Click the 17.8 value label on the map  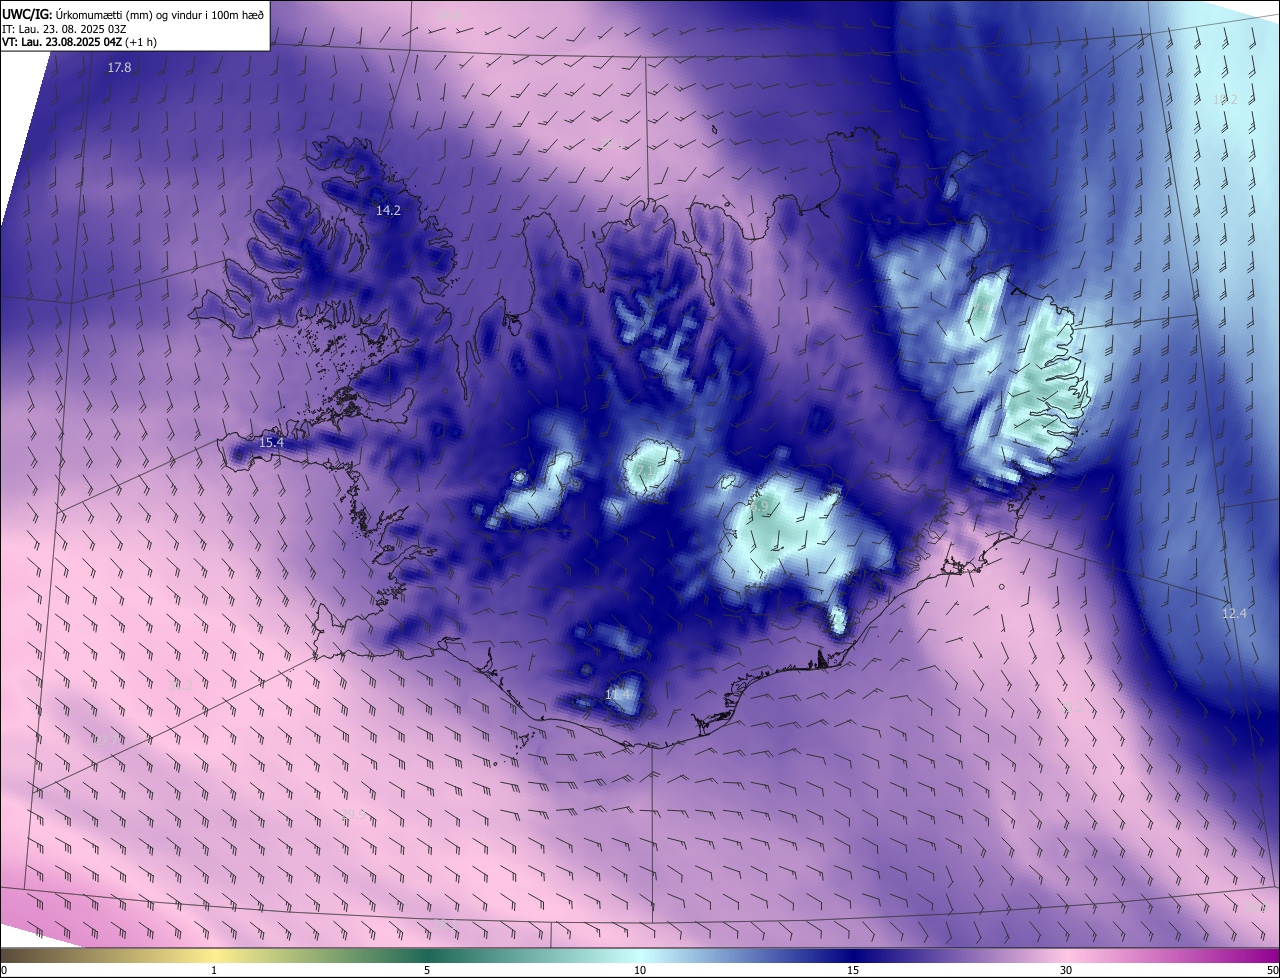(x=120, y=68)
